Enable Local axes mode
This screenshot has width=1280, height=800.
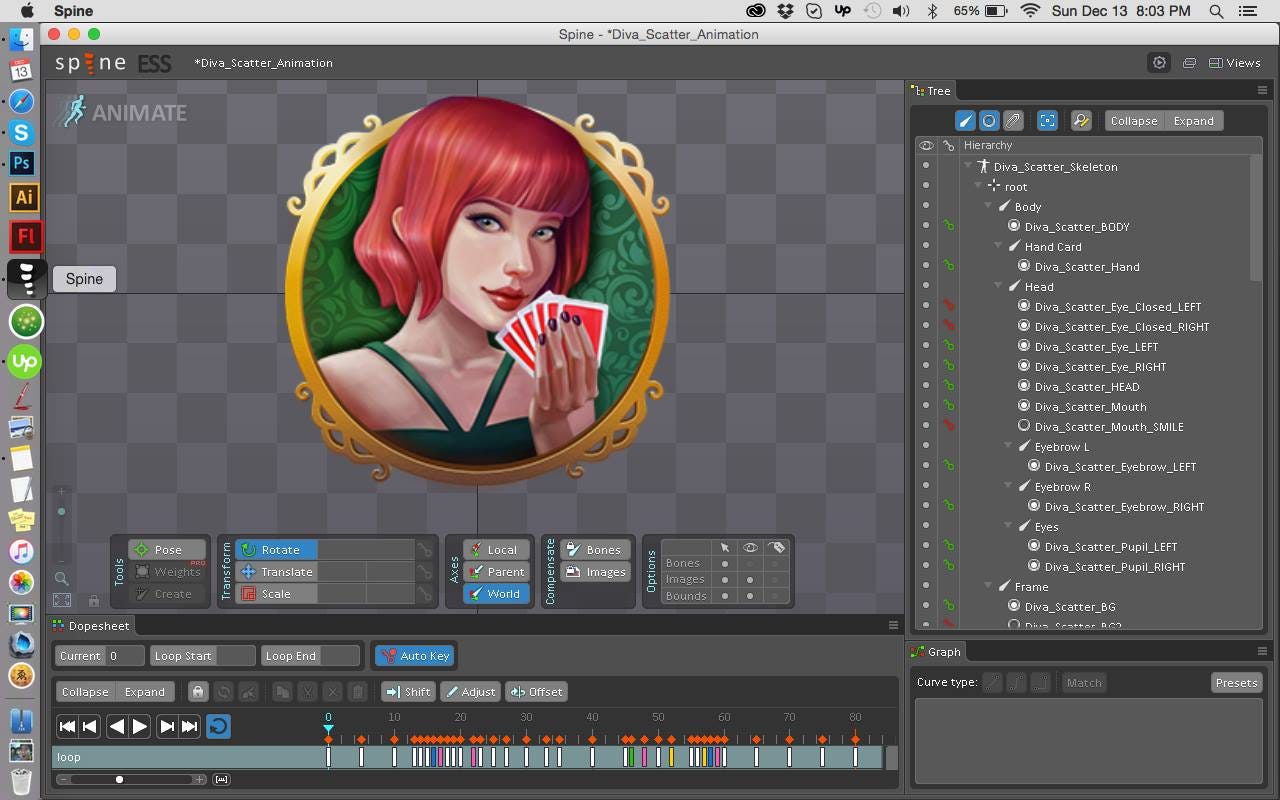(496, 550)
